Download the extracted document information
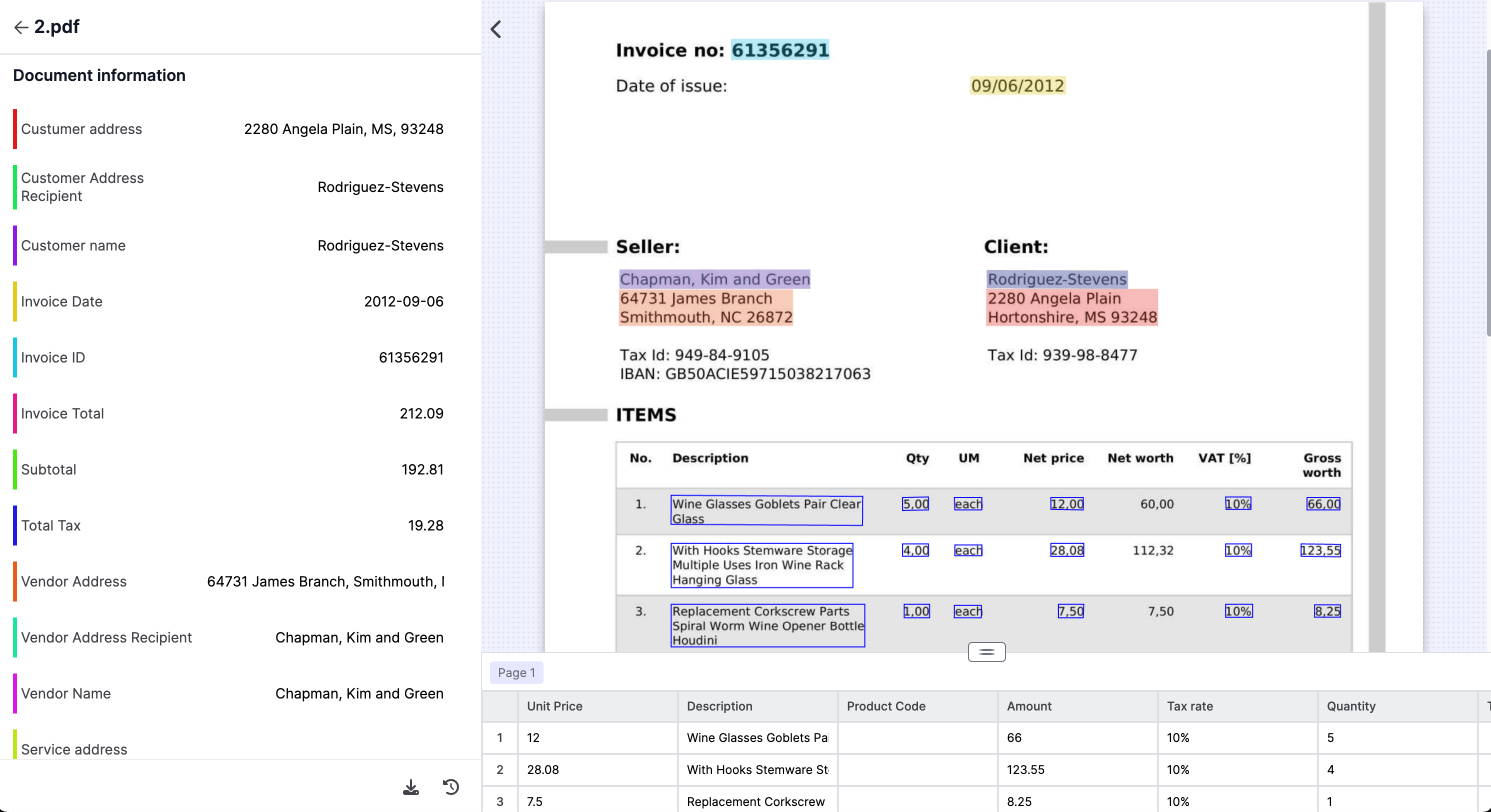The width and height of the screenshot is (1491, 812). pyautogui.click(x=411, y=788)
